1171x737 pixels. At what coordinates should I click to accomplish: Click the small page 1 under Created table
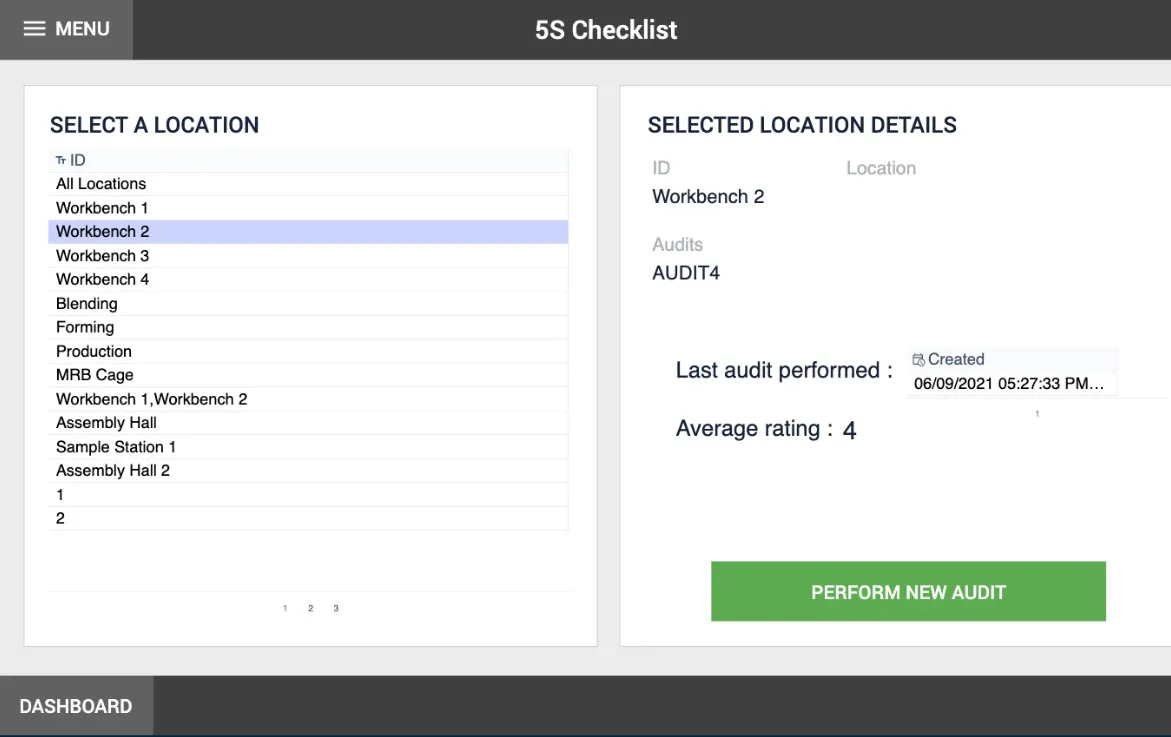(x=1037, y=414)
